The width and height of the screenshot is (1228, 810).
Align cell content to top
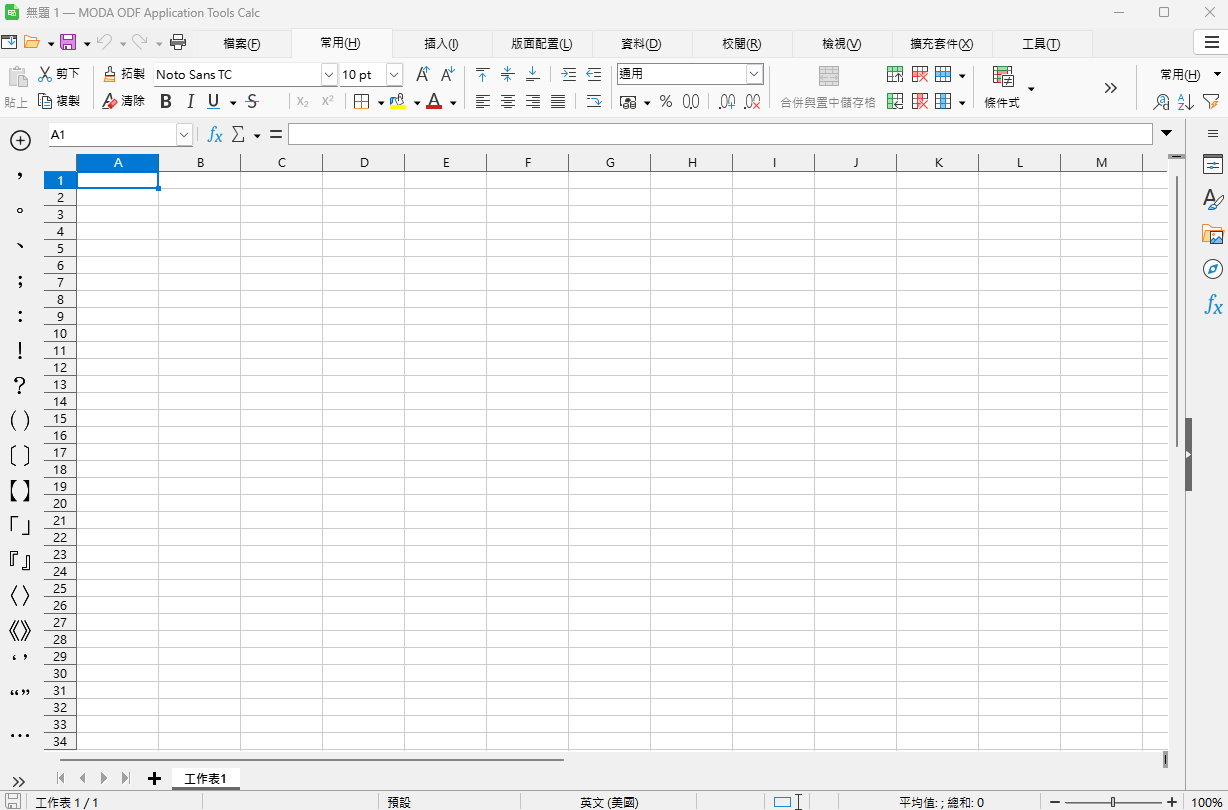483,74
